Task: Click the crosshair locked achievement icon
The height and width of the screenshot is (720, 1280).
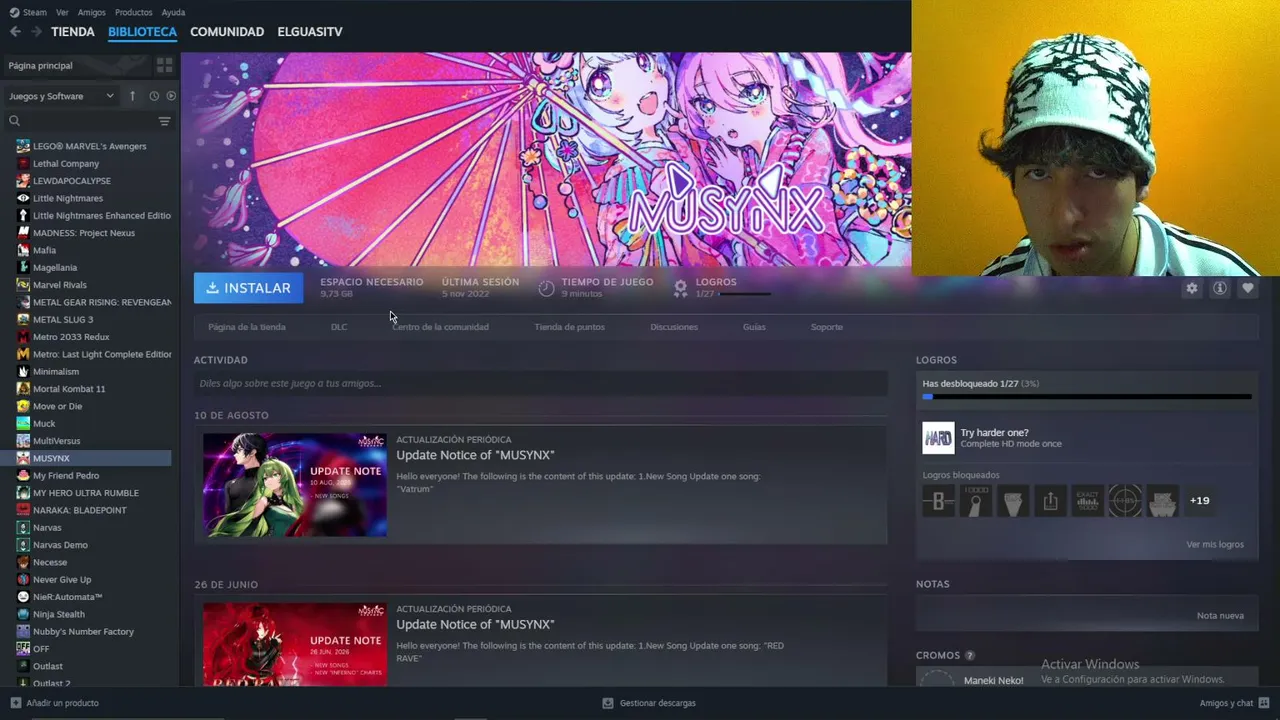Action: [x=1125, y=500]
